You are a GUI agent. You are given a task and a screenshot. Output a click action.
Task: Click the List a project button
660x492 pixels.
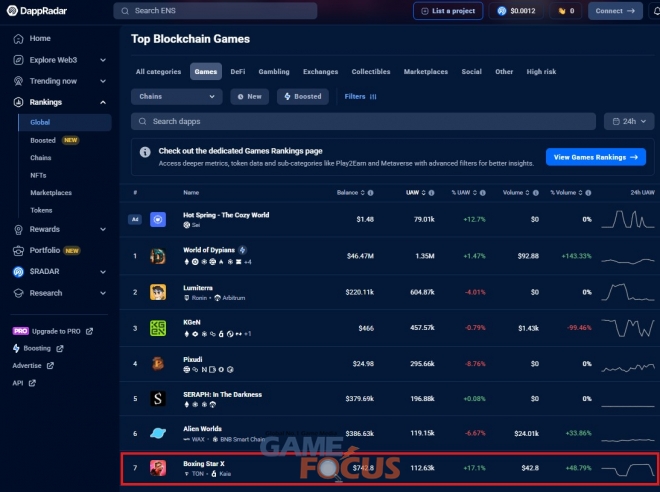(448, 11)
